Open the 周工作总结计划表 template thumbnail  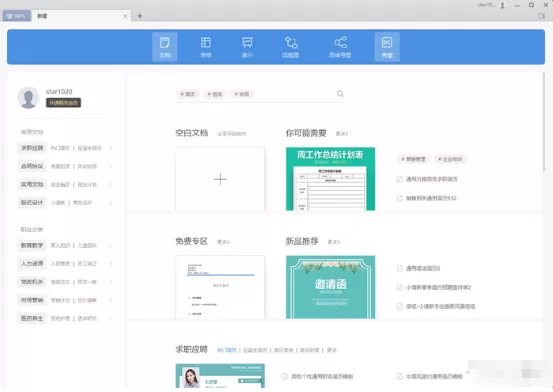[x=330, y=179]
